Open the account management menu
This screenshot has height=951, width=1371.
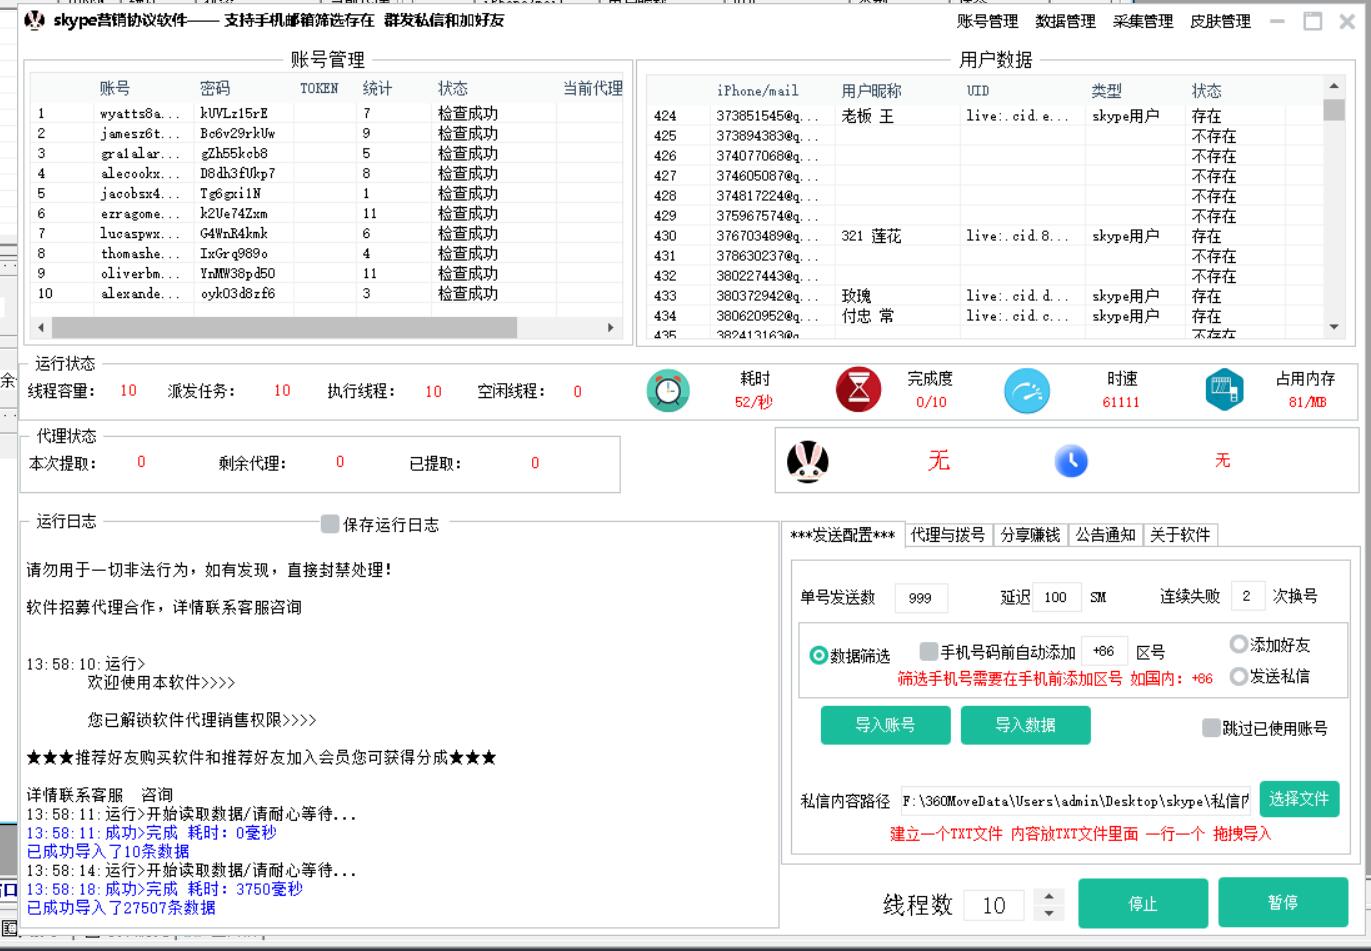click(987, 21)
